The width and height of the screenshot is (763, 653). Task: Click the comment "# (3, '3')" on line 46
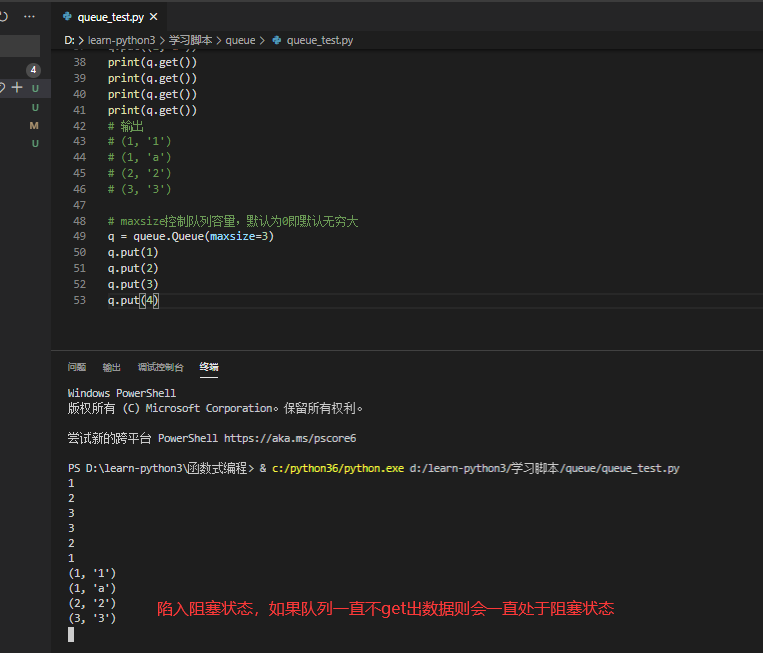140,189
